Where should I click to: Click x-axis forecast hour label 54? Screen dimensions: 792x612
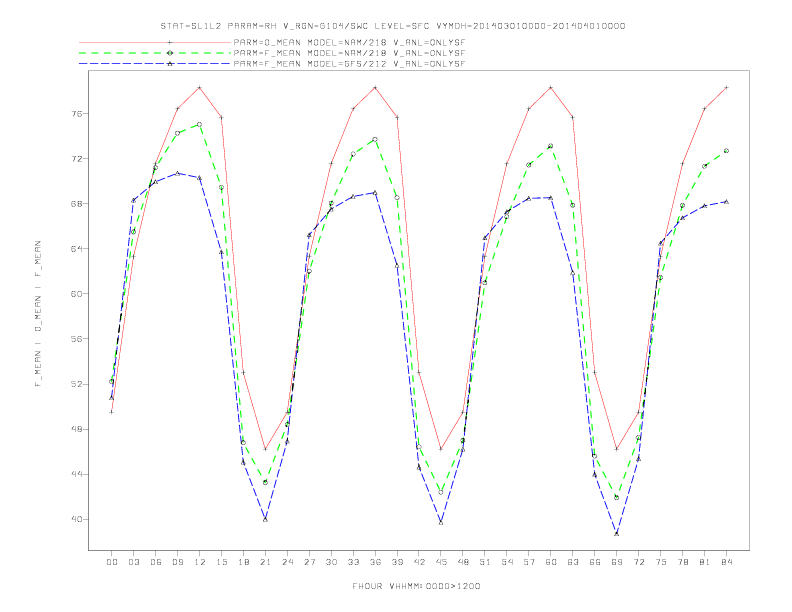pos(507,562)
